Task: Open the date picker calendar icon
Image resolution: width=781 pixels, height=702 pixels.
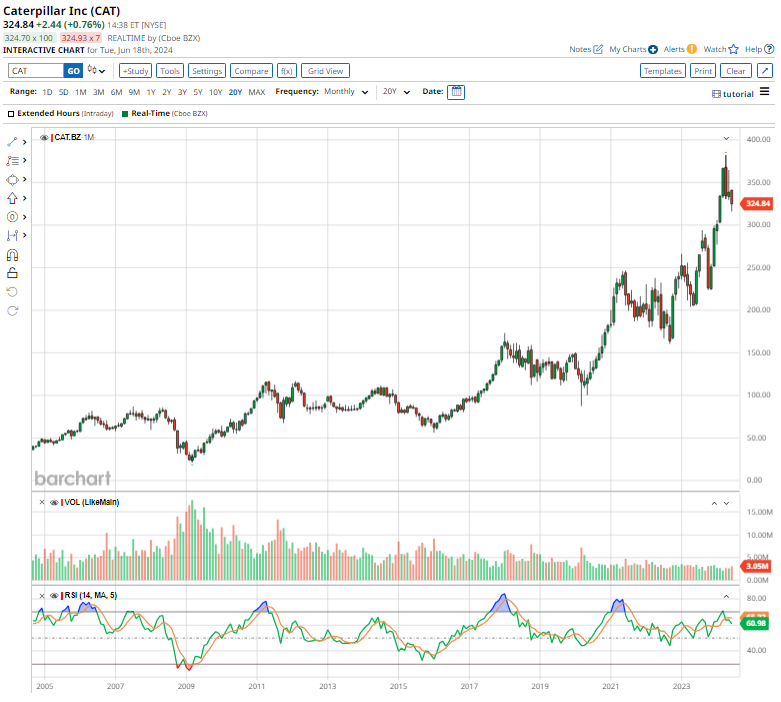Action: [x=456, y=92]
